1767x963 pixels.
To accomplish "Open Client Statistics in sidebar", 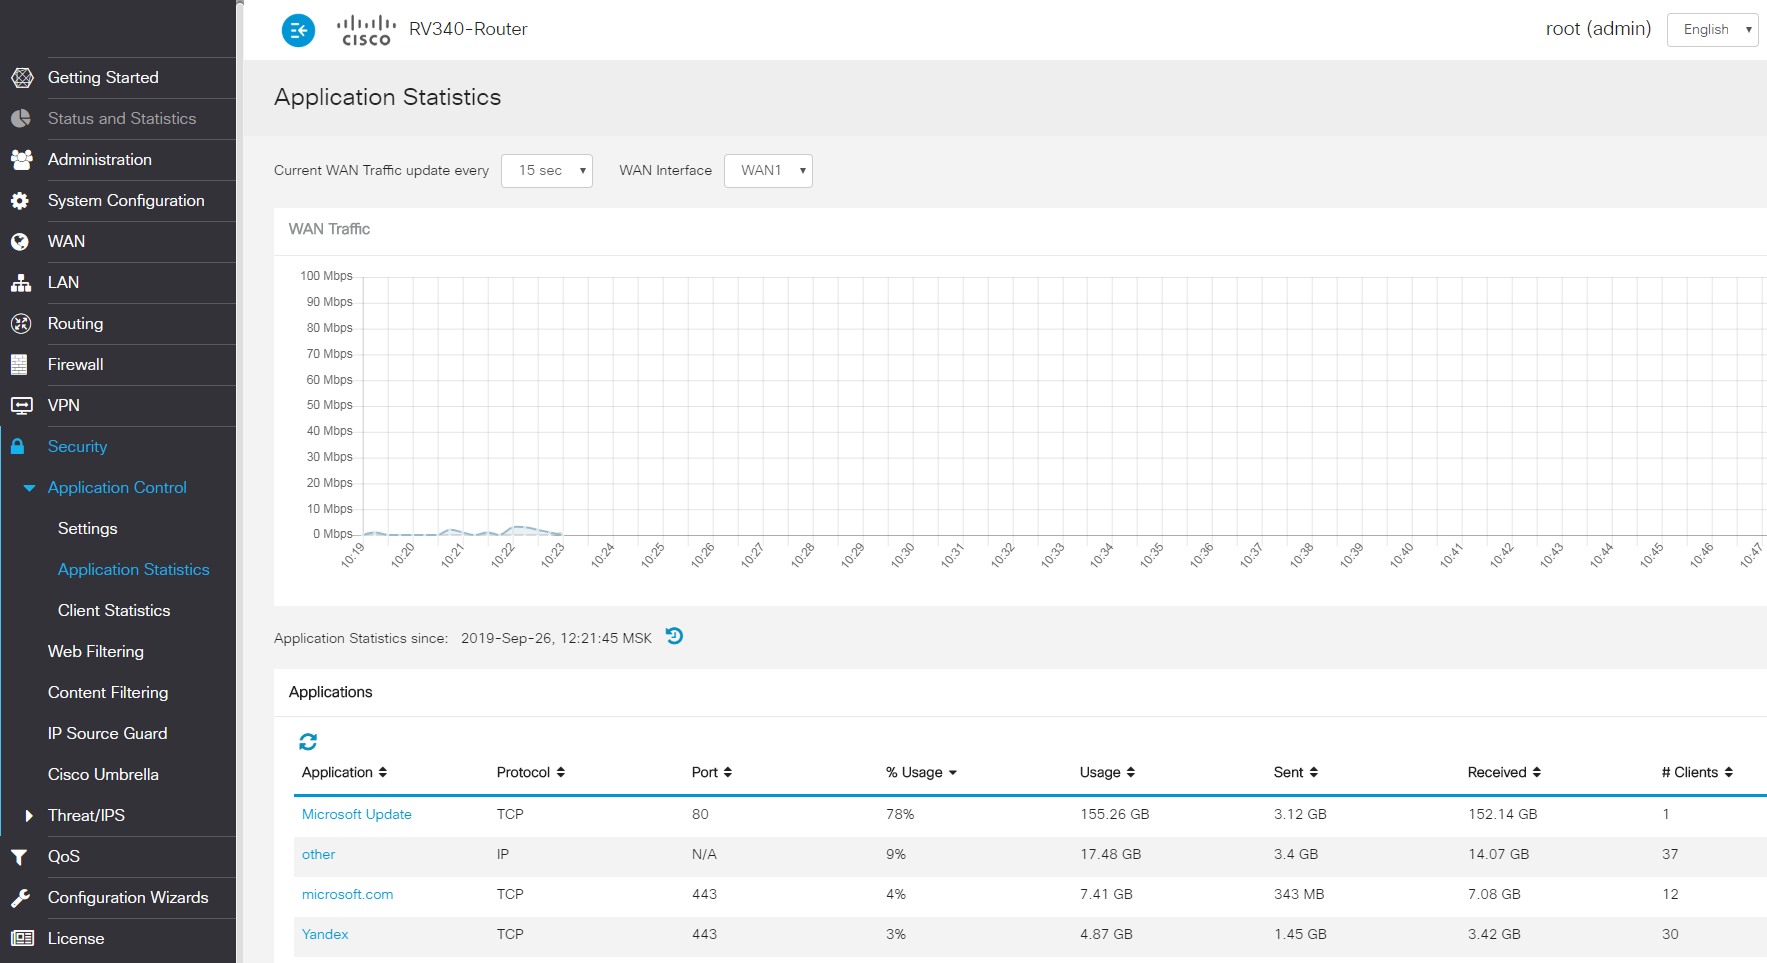I will [x=114, y=611].
